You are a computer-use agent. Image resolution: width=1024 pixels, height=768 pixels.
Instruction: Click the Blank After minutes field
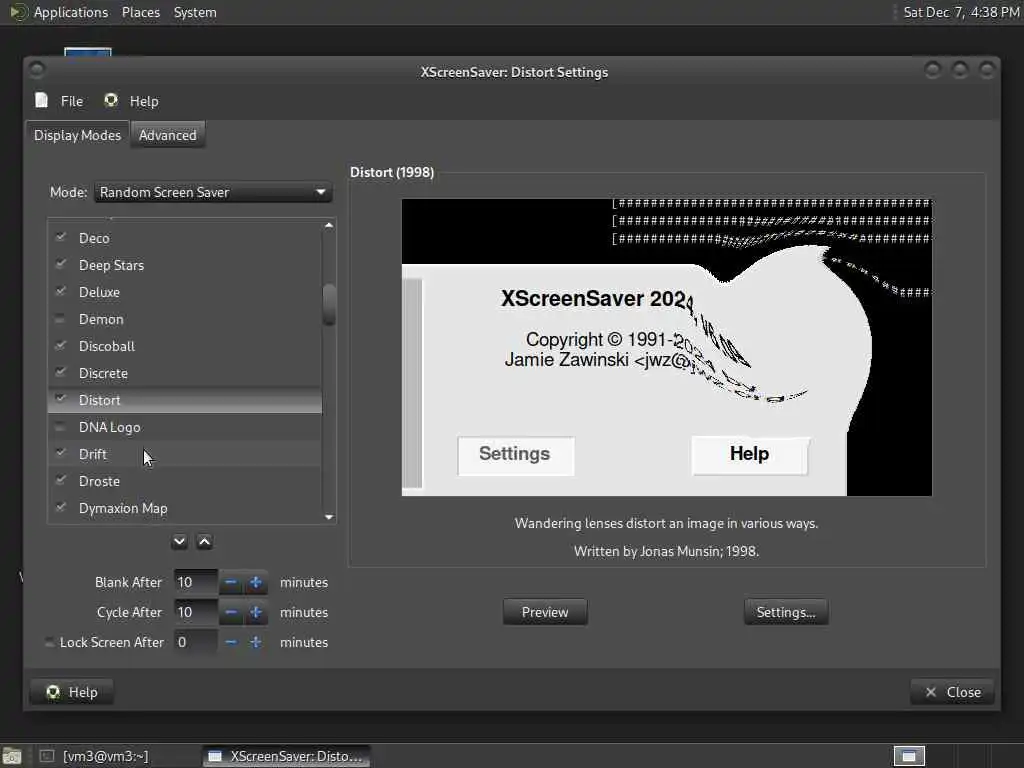pos(195,582)
